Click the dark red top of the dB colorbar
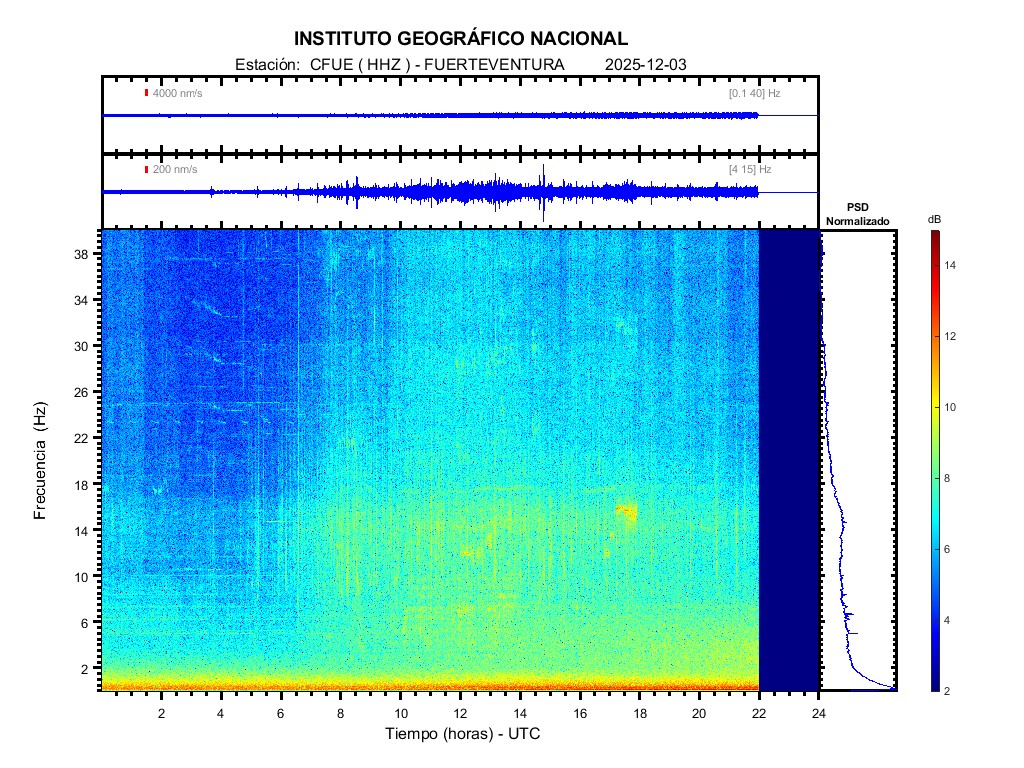This screenshot has height=768, width=1024. [933, 235]
